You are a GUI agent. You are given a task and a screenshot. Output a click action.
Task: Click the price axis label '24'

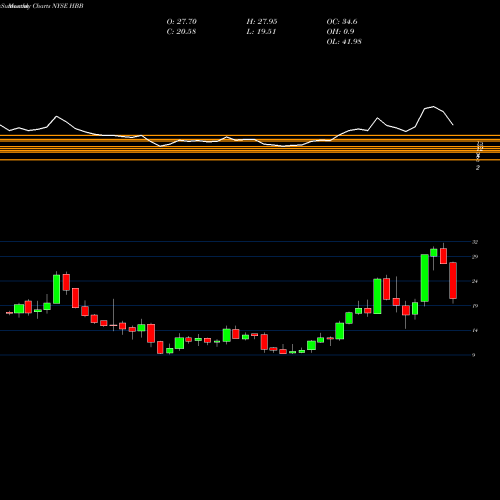(475, 281)
